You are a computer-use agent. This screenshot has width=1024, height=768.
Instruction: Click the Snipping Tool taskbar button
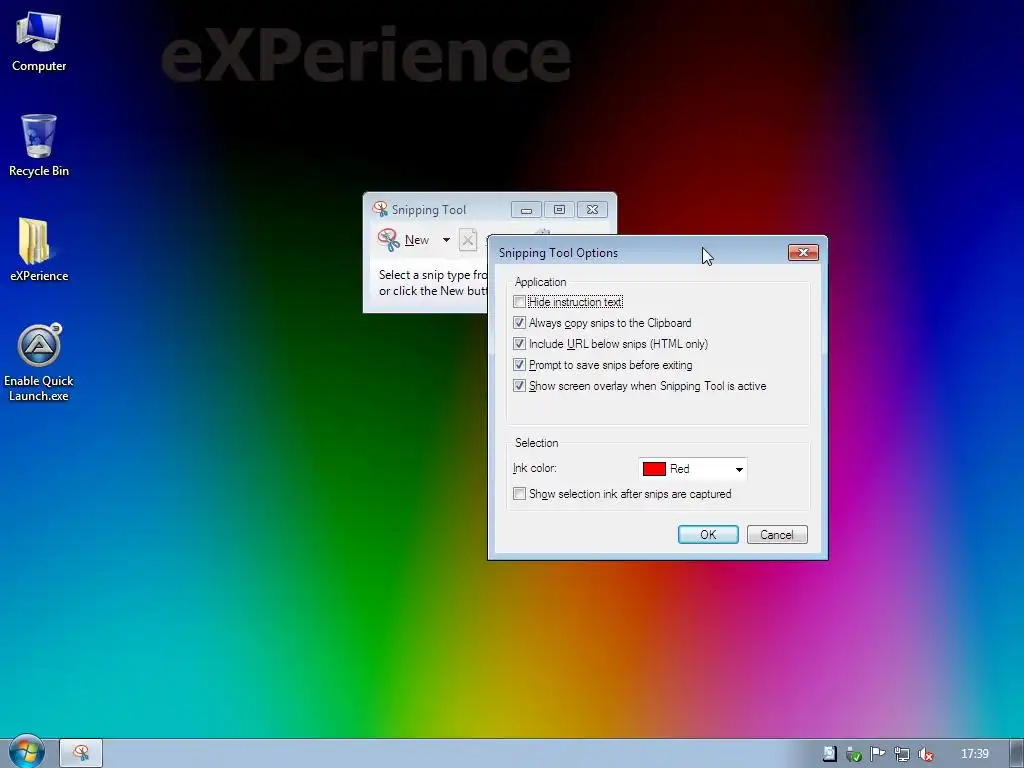81,753
